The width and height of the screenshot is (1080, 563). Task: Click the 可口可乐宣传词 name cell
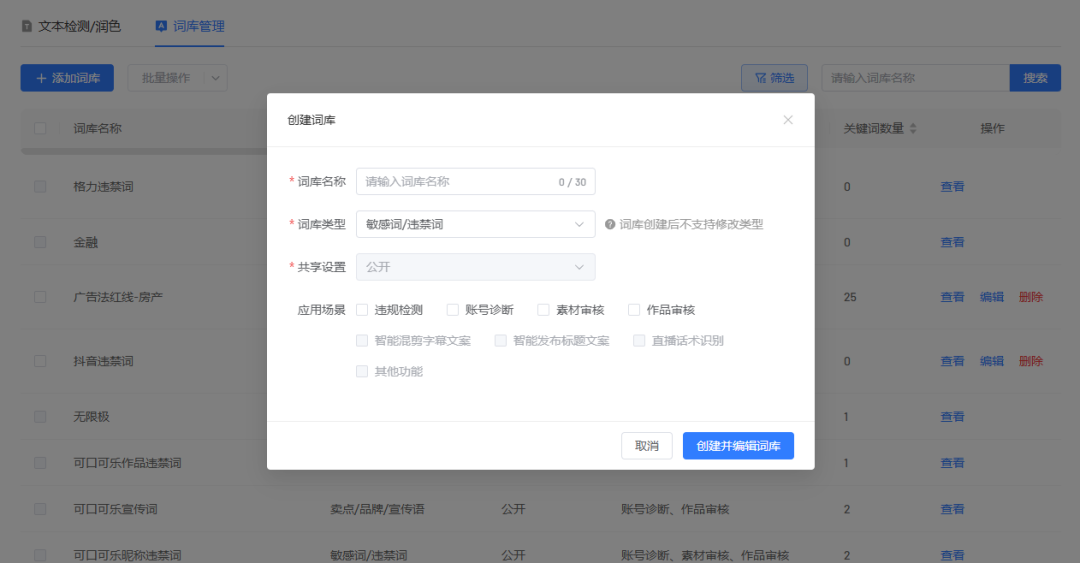click(x=115, y=509)
